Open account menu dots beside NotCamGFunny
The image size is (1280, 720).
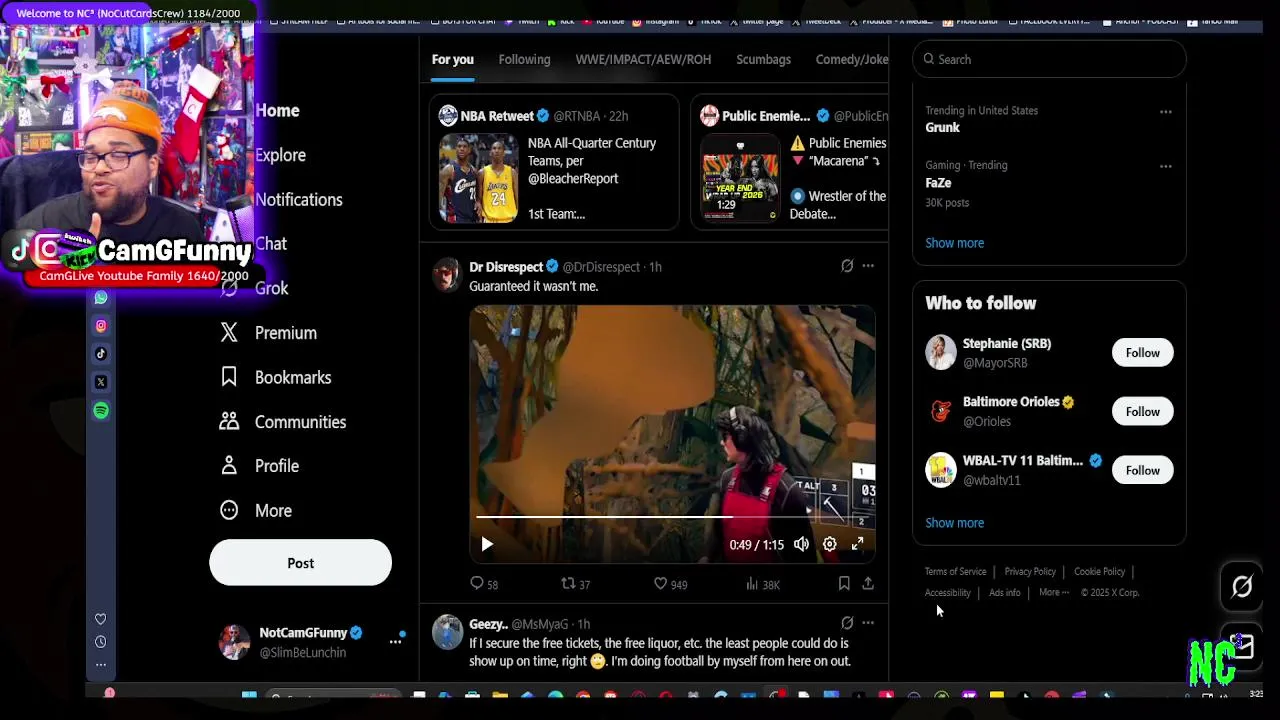click(395, 642)
